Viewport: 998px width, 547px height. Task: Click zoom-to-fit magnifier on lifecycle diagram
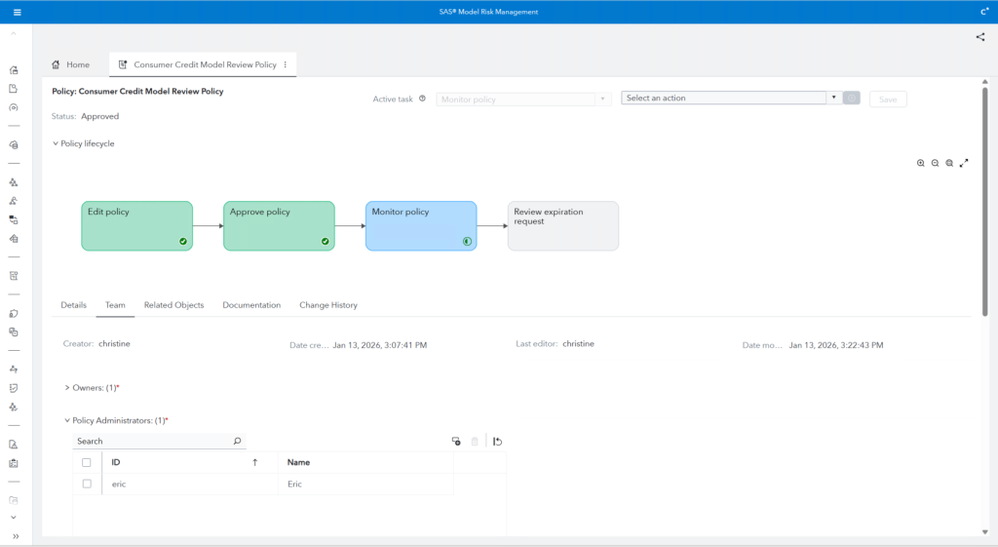950,163
